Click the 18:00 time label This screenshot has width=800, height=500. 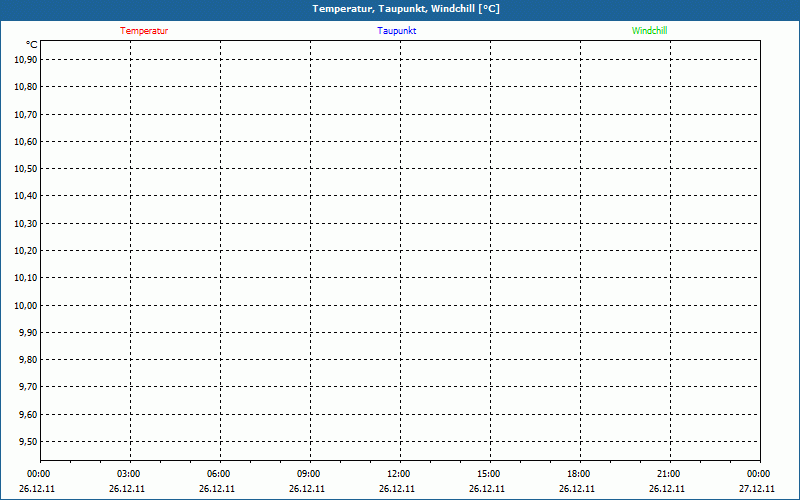(578, 474)
